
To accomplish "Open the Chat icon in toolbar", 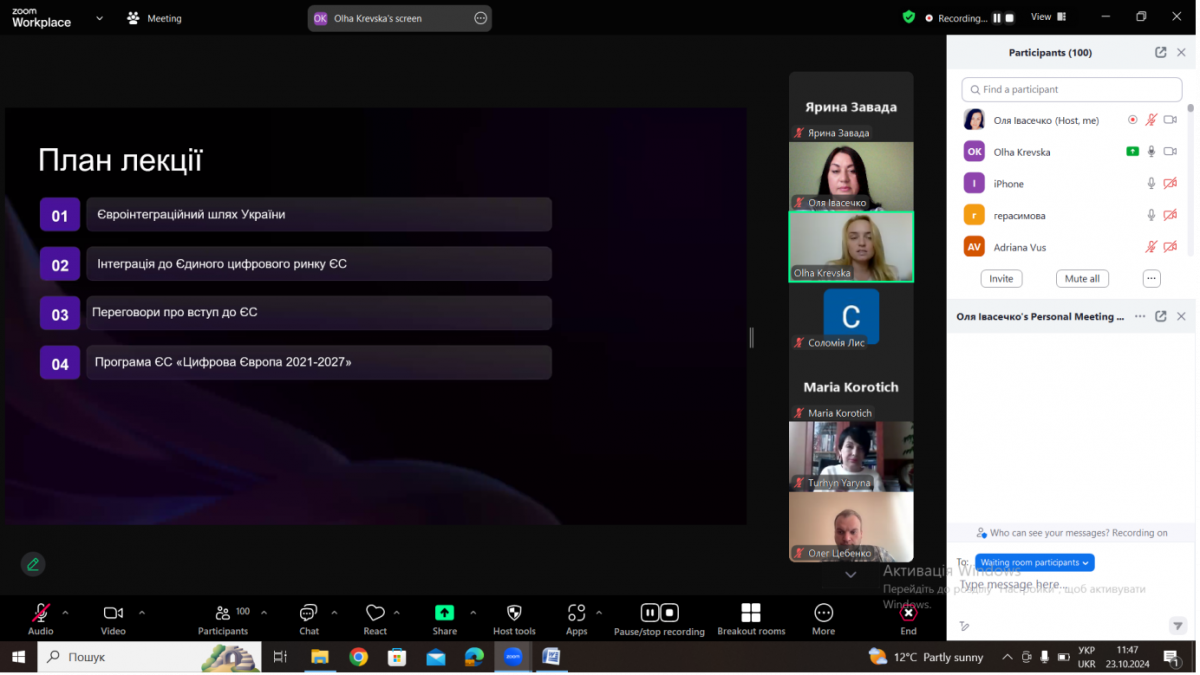I will click(308, 613).
